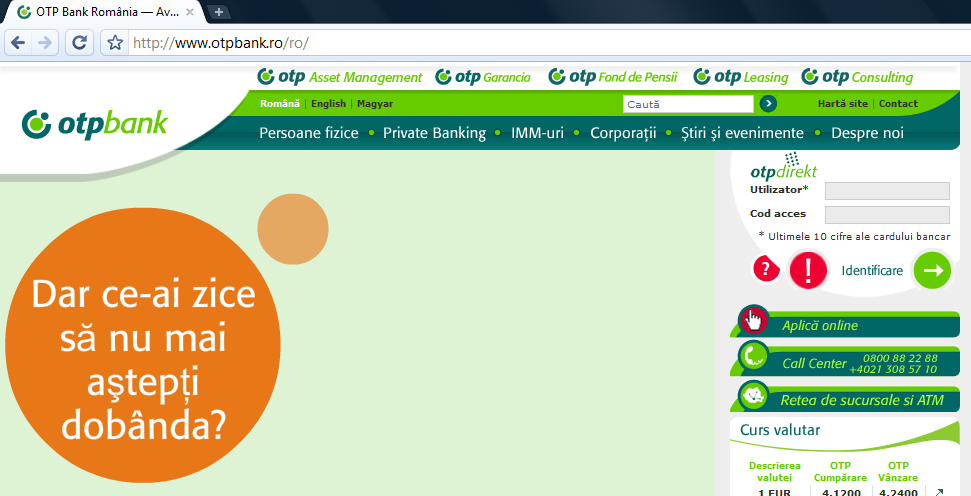
Task: Open the branch network map icon
Action: pyautogui.click(x=754, y=397)
